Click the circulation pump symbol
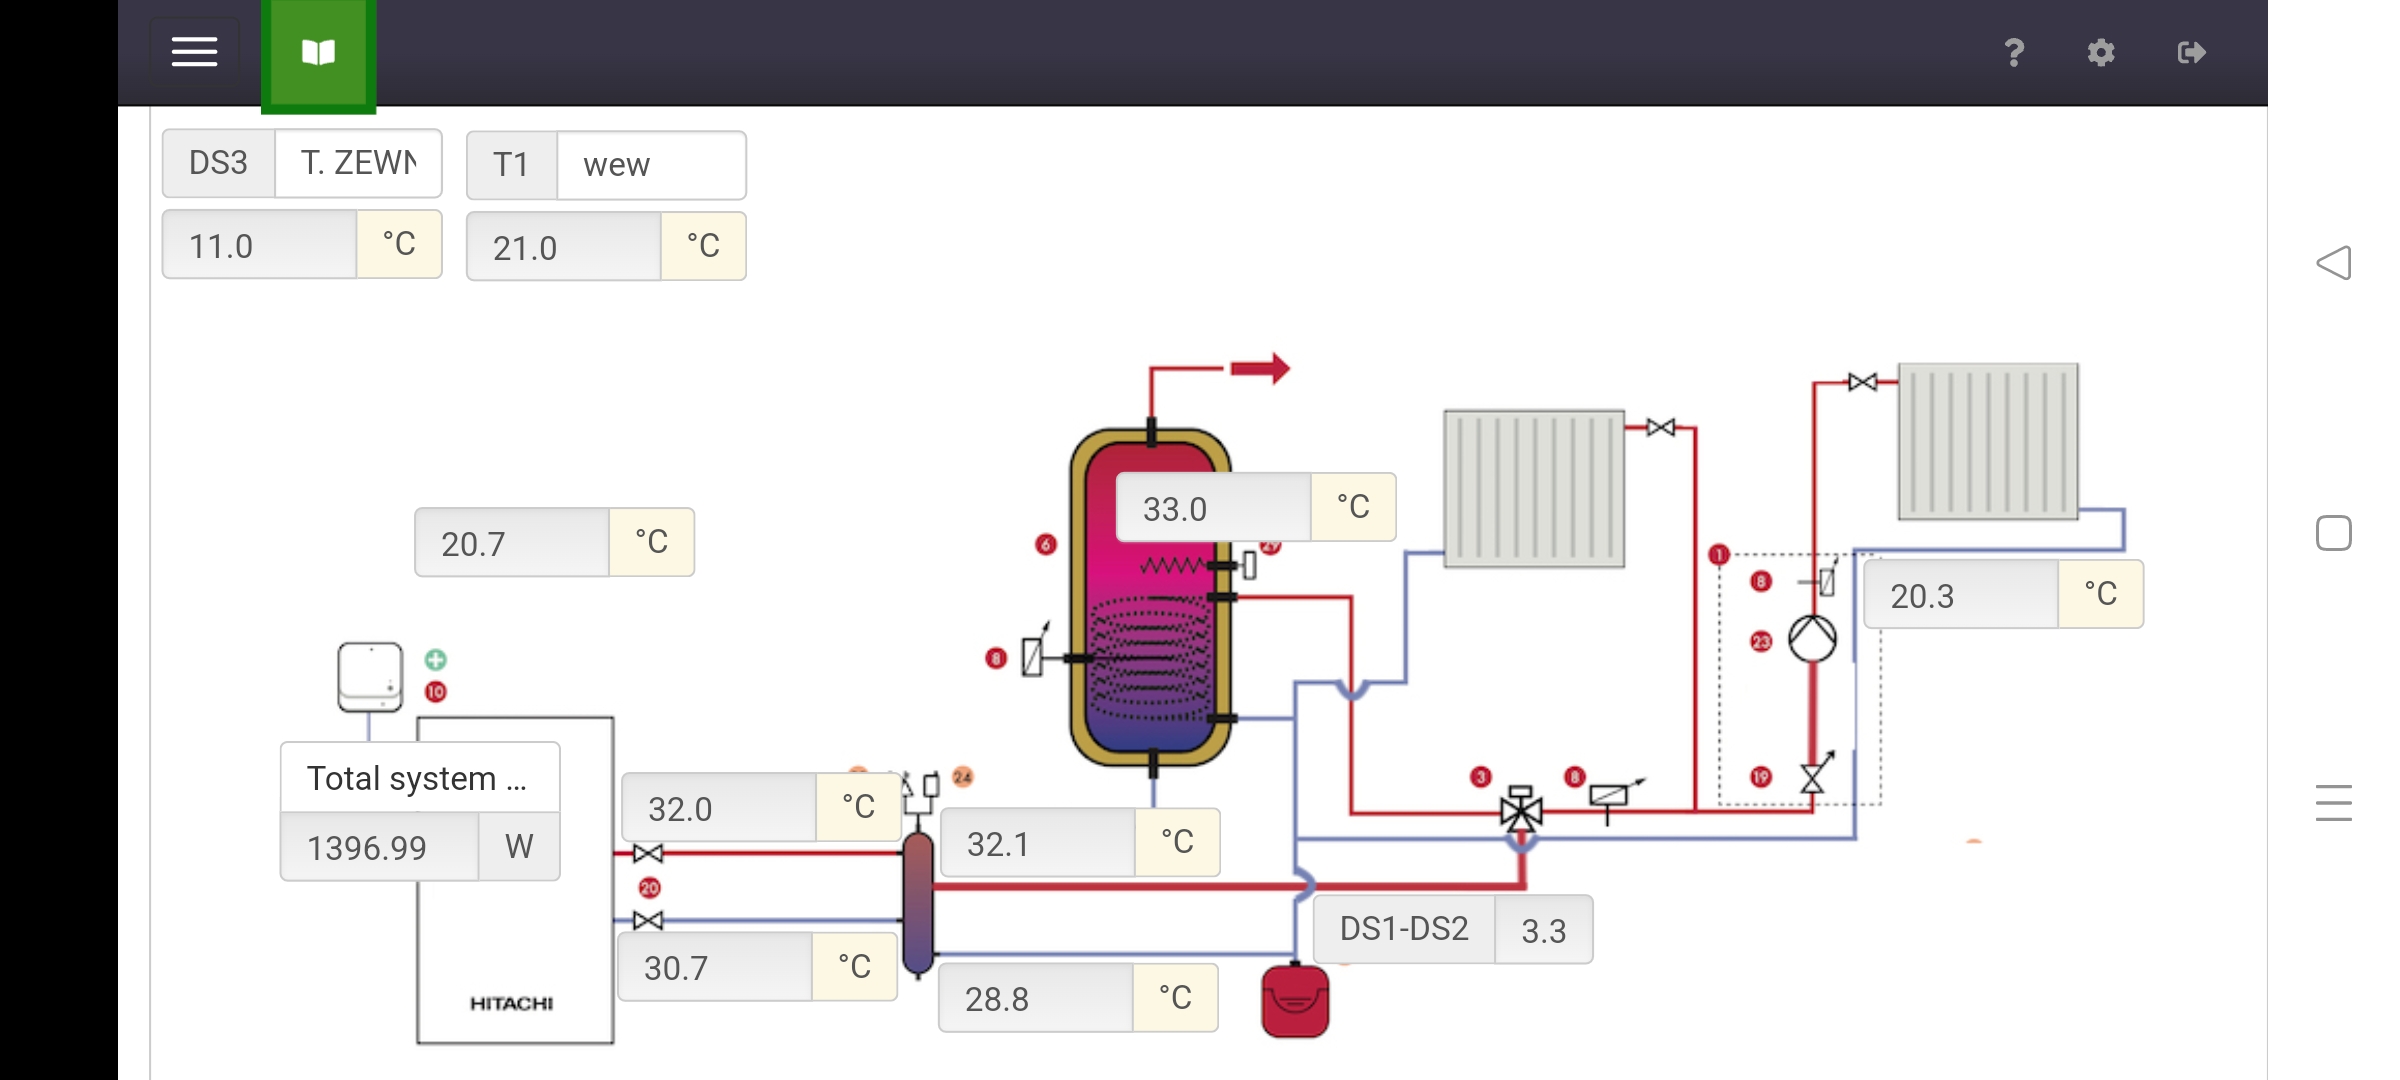The width and height of the screenshot is (2400, 1080). 1812,638
